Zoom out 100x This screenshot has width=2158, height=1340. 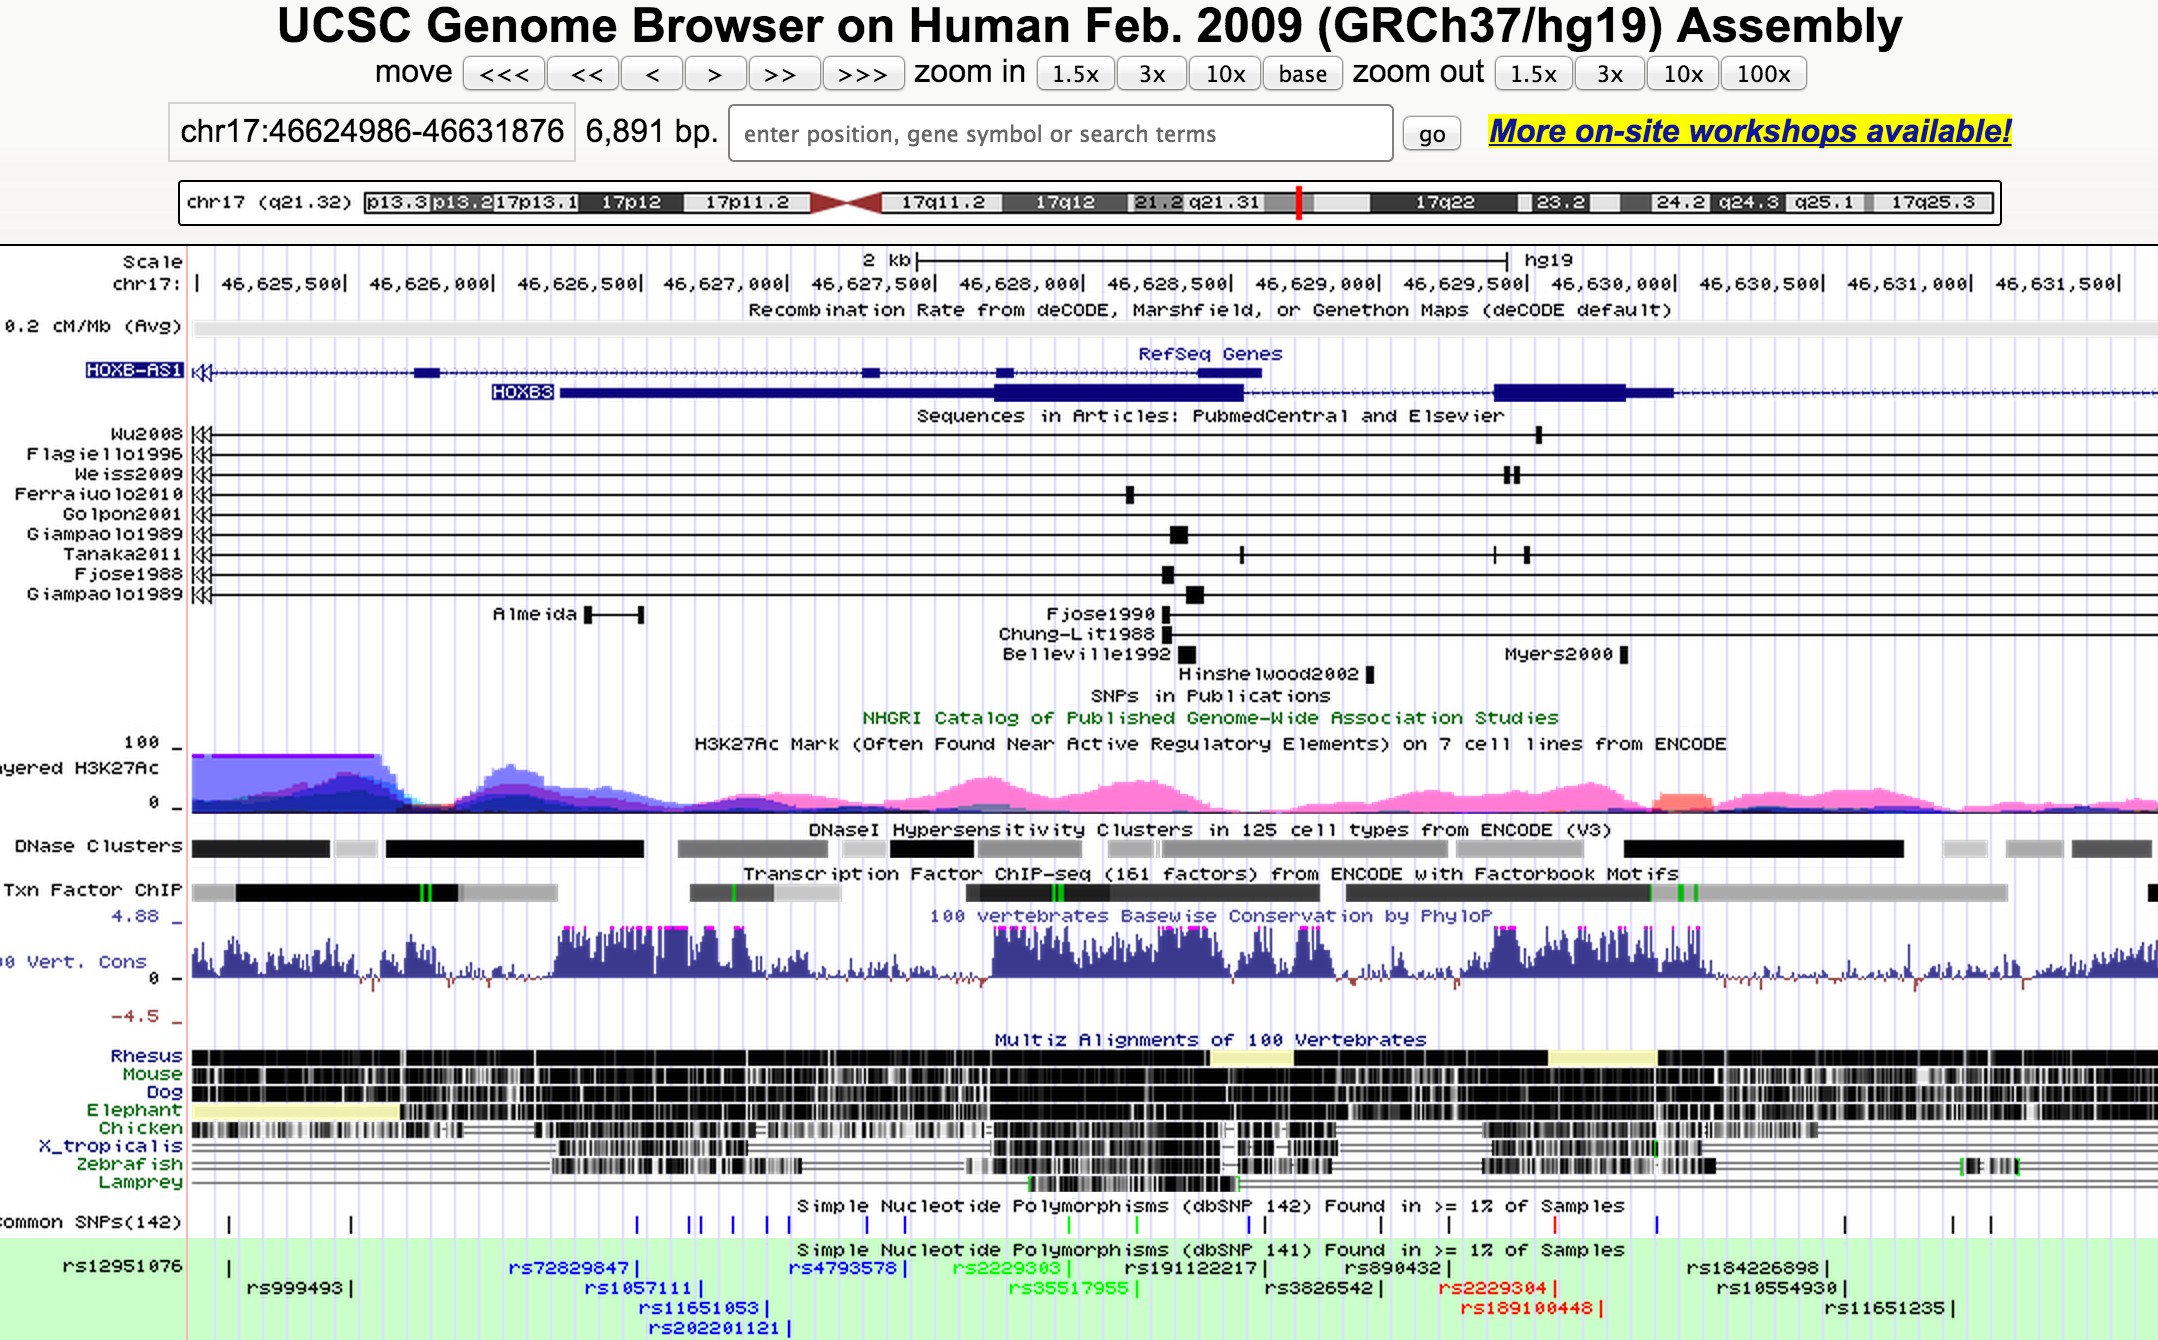pyautogui.click(x=1763, y=74)
